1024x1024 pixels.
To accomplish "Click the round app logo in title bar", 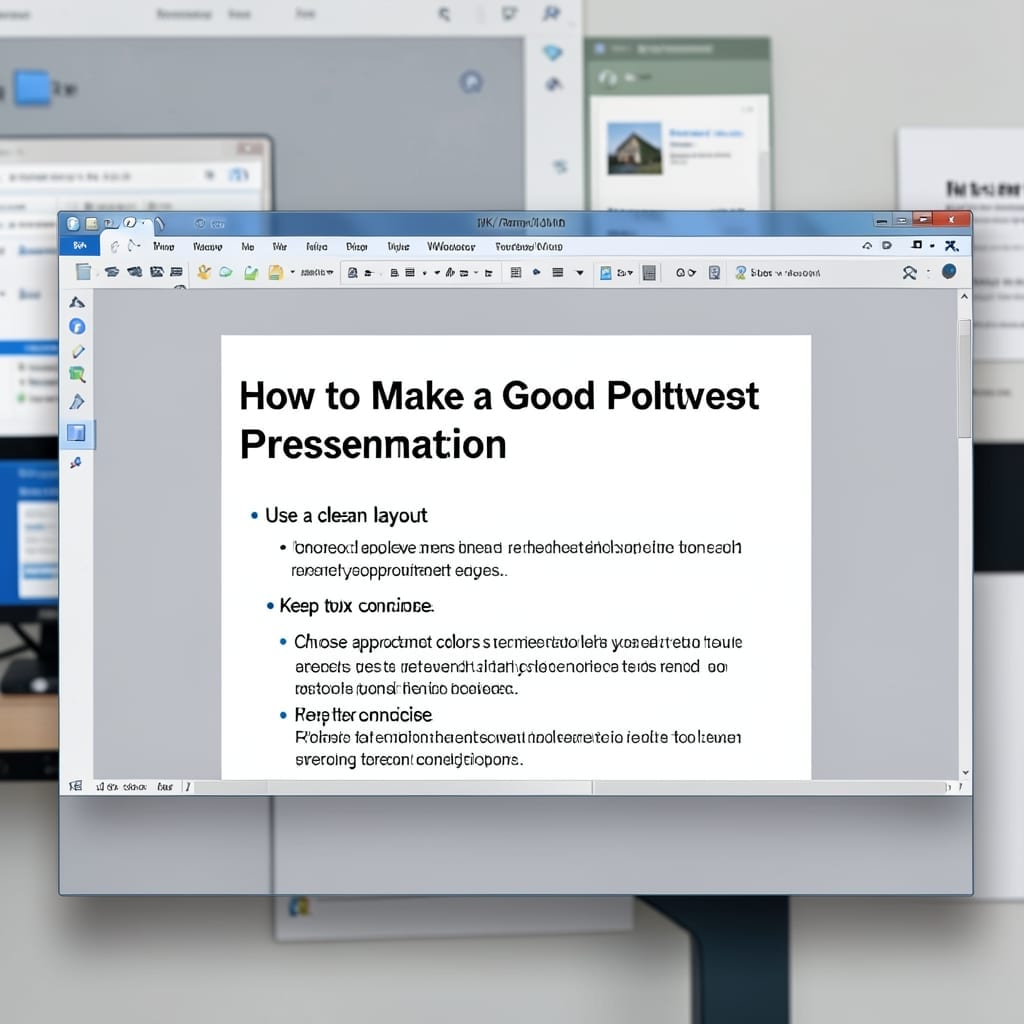I will pos(73,223).
